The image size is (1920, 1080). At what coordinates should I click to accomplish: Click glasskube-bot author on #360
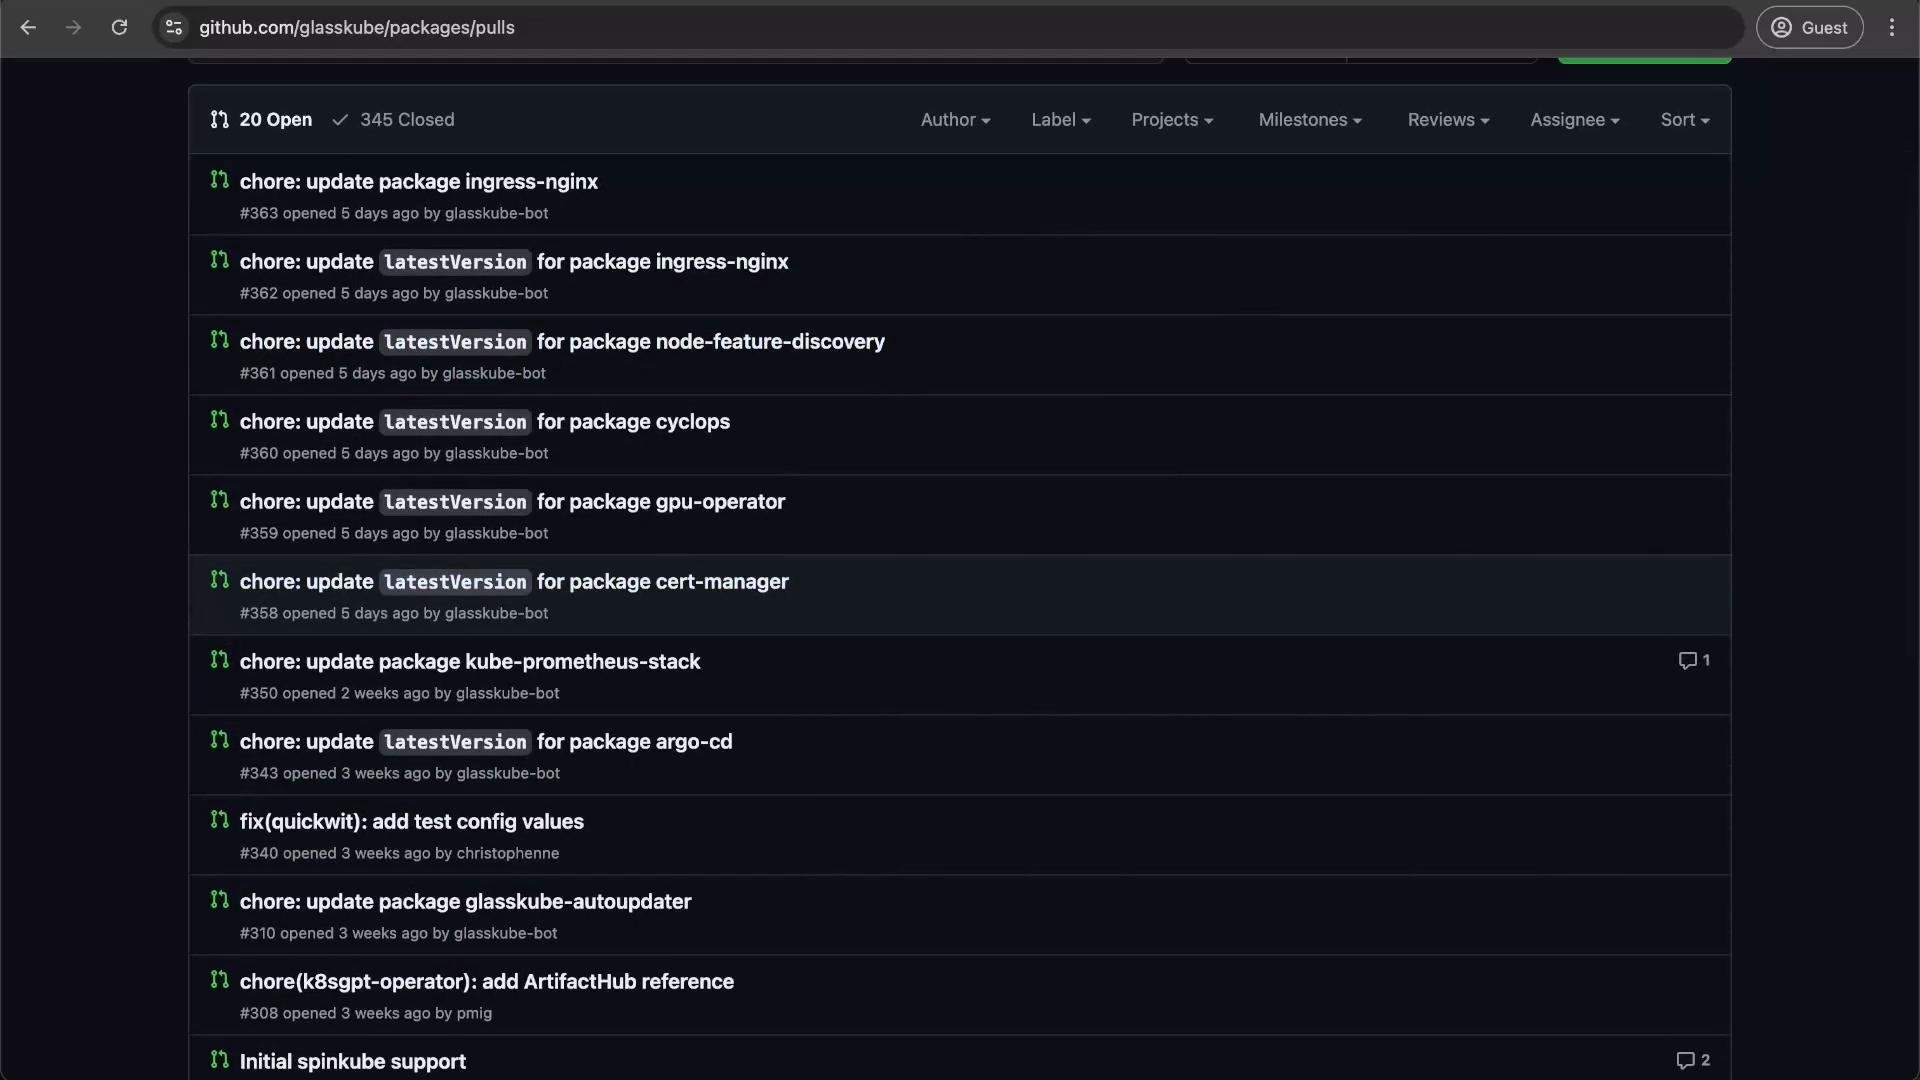pos(496,453)
